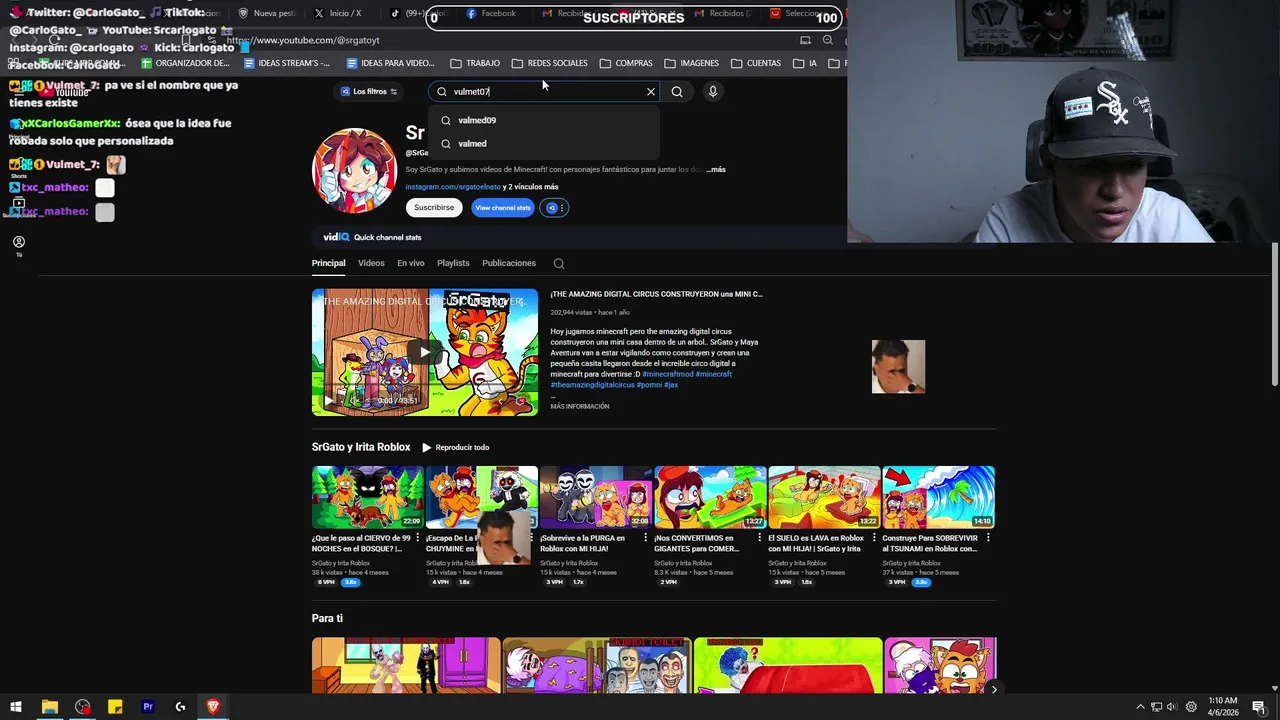This screenshot has width=1280, height=720.
Task: Switch to the Publicaciones tab
Action: (509, 263)
